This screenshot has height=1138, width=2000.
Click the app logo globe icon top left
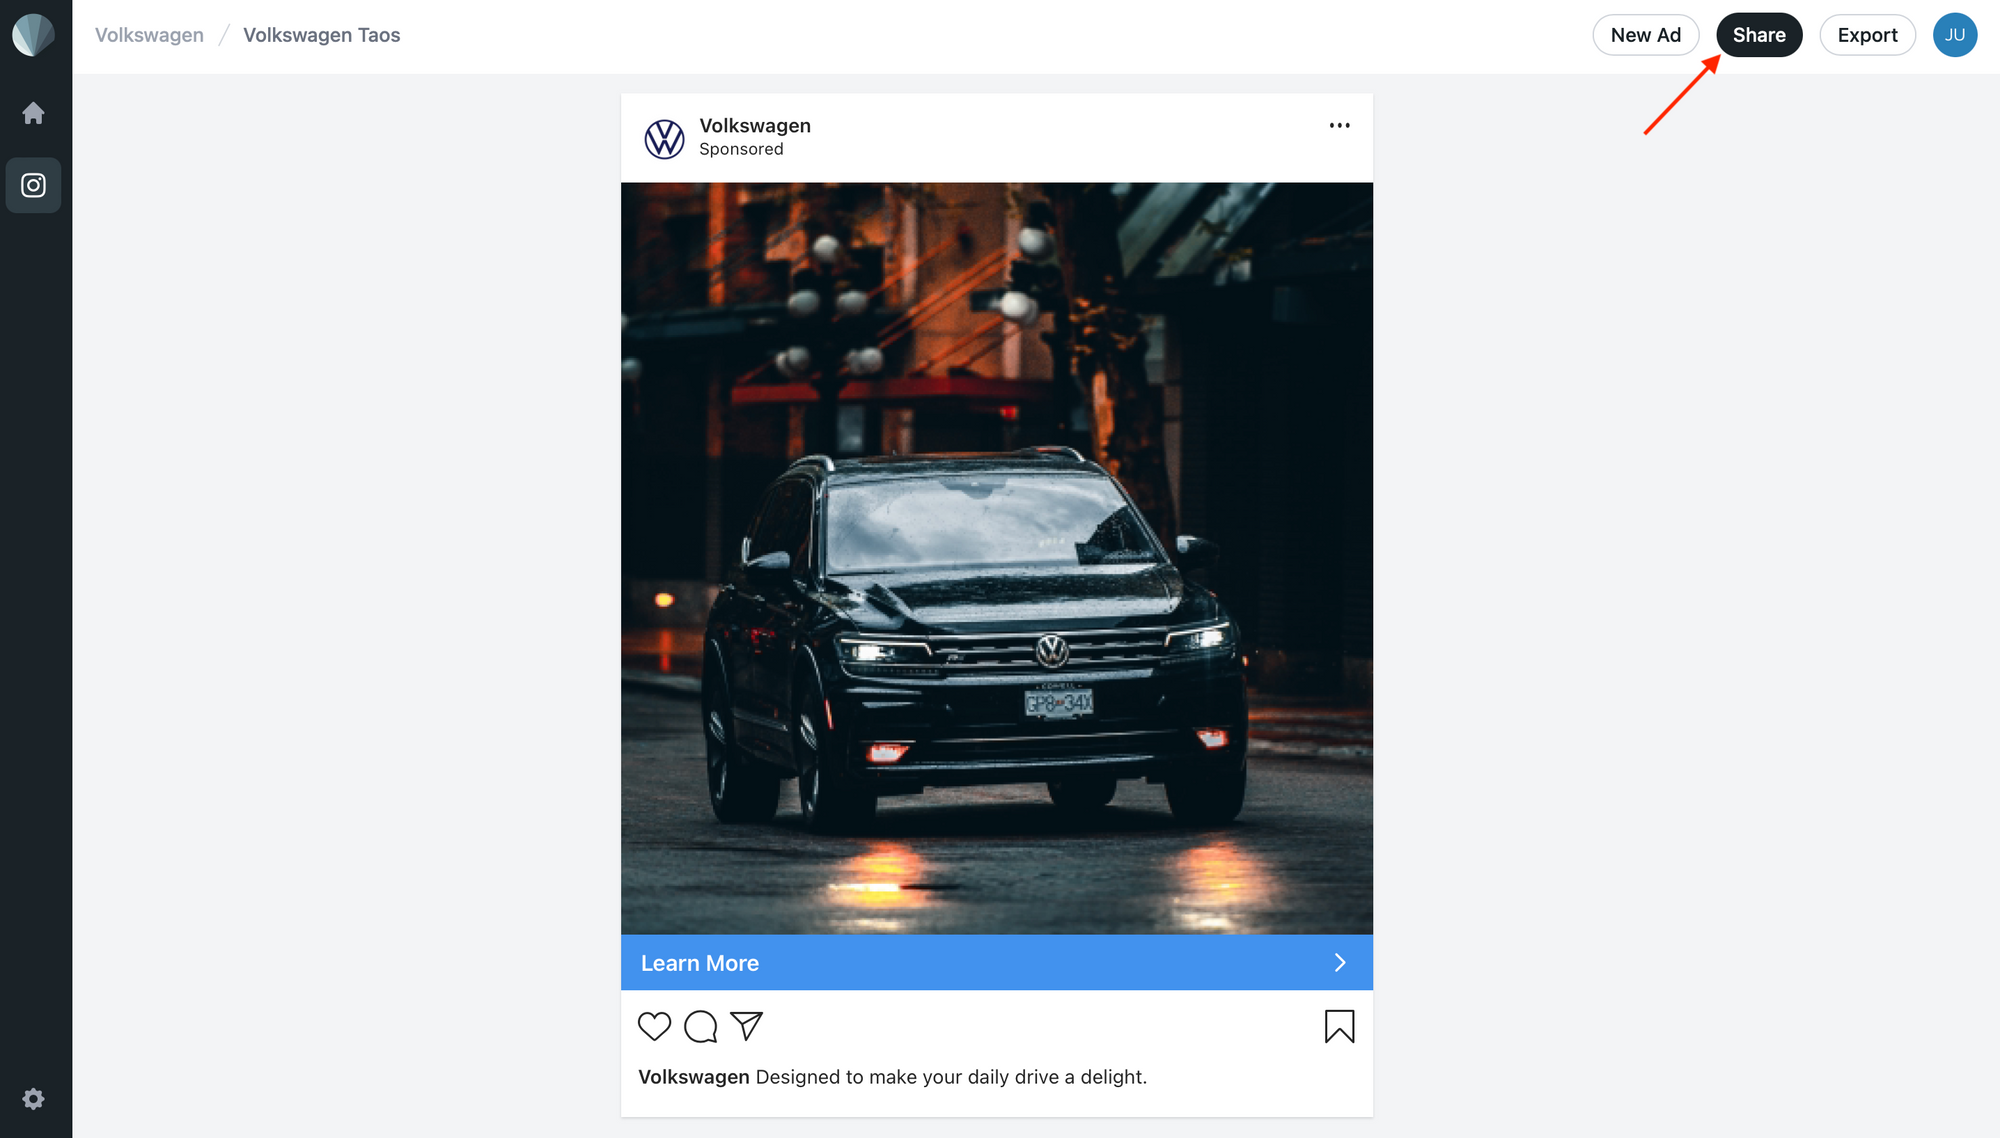click(x=36, y=36)
